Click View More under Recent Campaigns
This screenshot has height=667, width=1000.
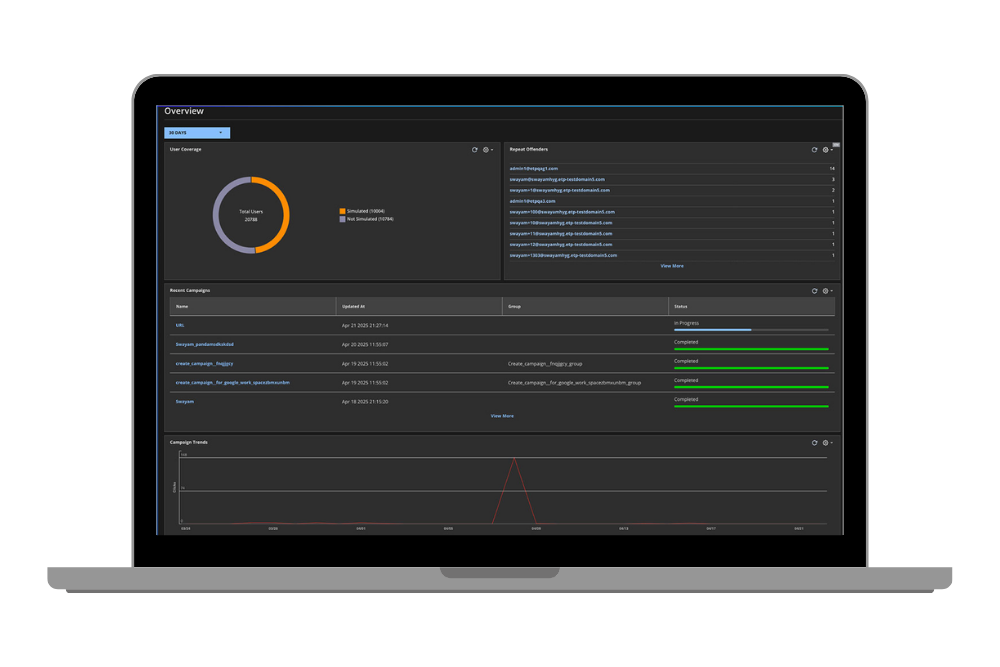coord(502,416)
